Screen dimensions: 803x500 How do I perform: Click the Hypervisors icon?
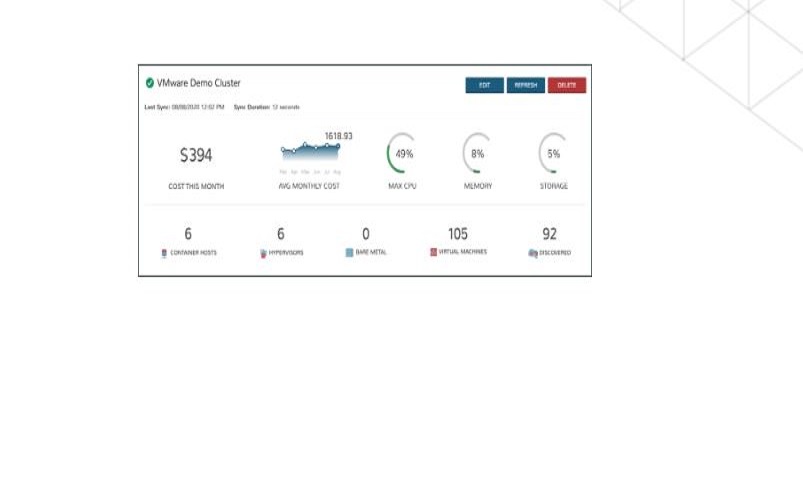pos(263,253)
